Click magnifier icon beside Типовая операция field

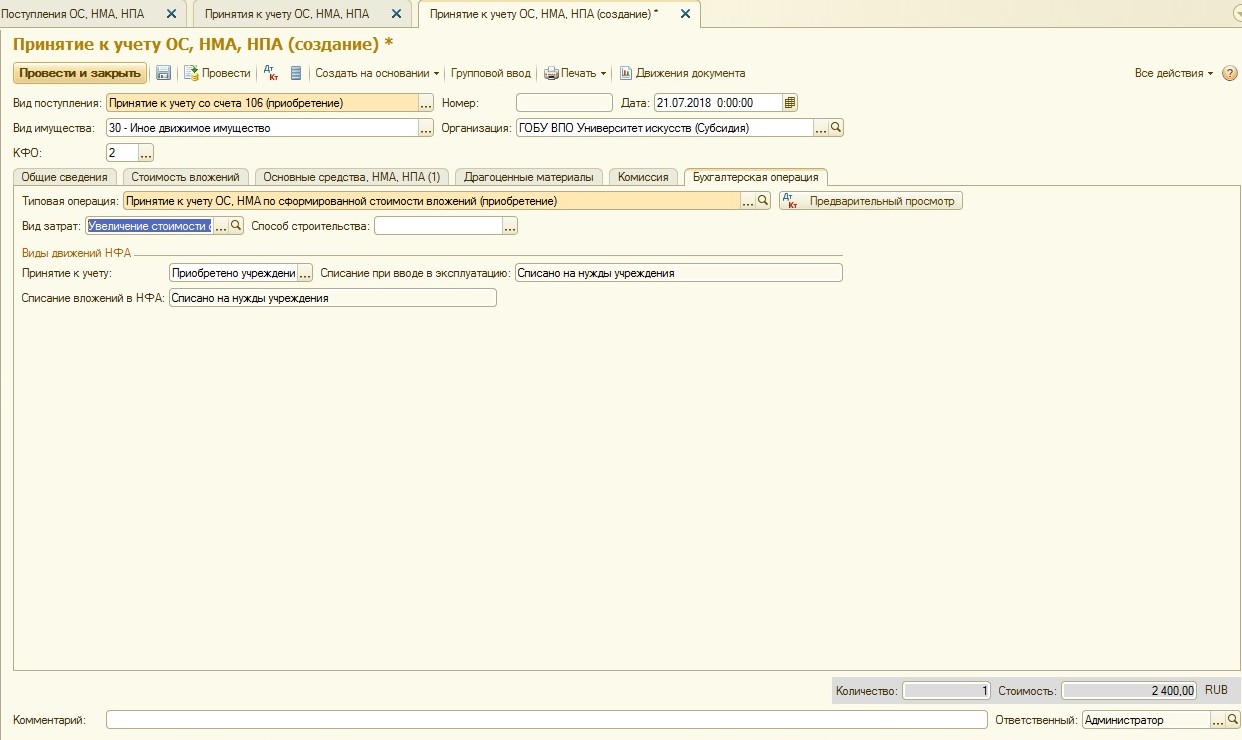763,201
